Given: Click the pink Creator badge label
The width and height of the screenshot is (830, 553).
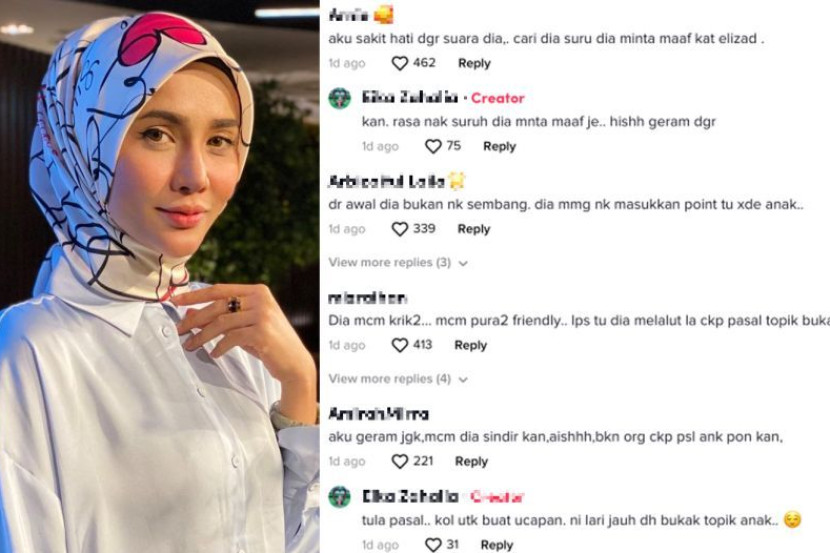Looking at the screenshot, I should [498, 98].
